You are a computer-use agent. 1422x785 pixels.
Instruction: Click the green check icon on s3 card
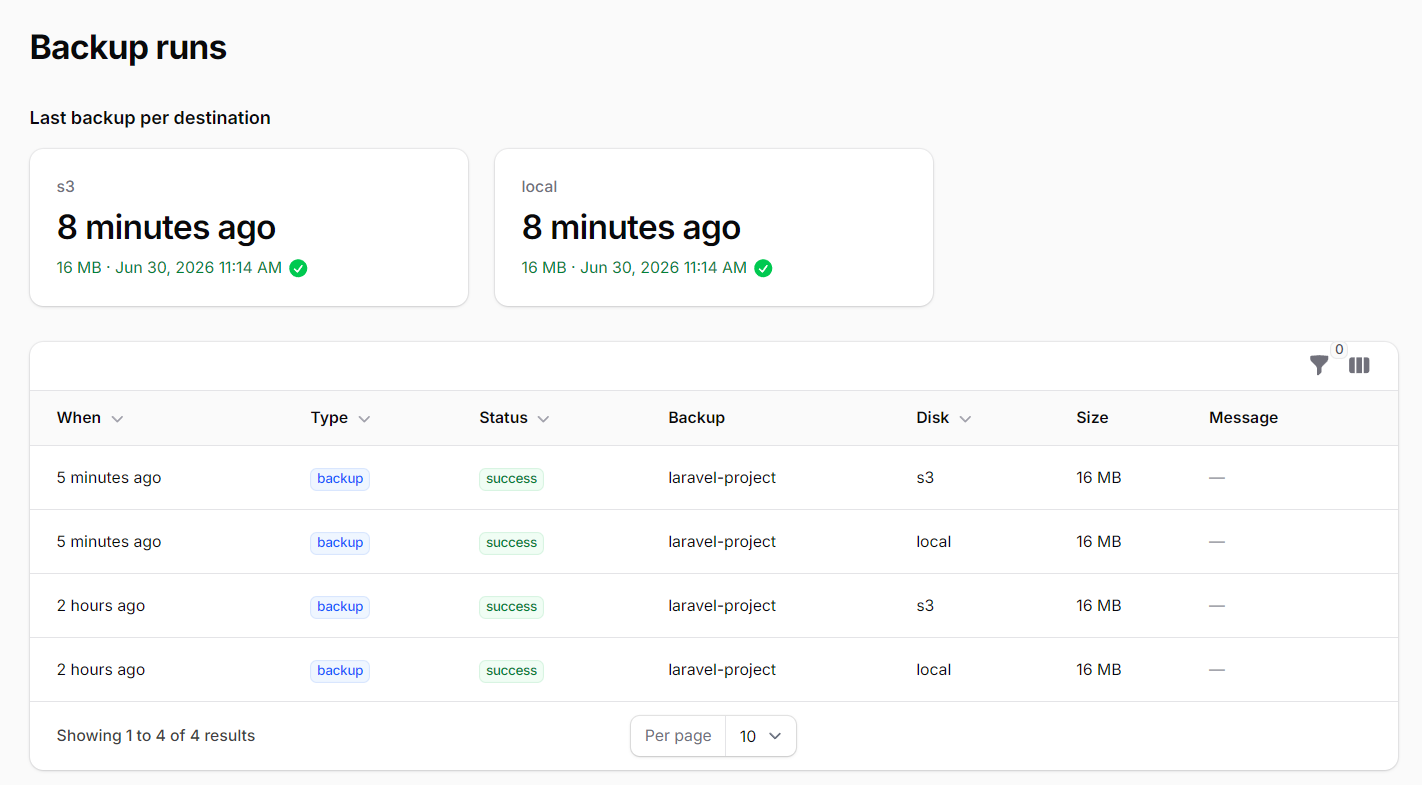(298, 268)
